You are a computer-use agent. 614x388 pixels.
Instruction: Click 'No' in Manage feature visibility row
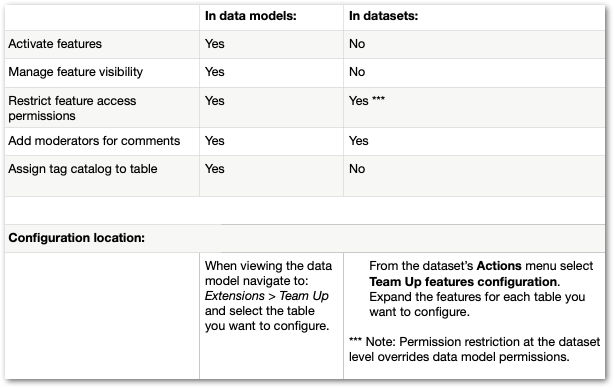[x=357, y=72]
